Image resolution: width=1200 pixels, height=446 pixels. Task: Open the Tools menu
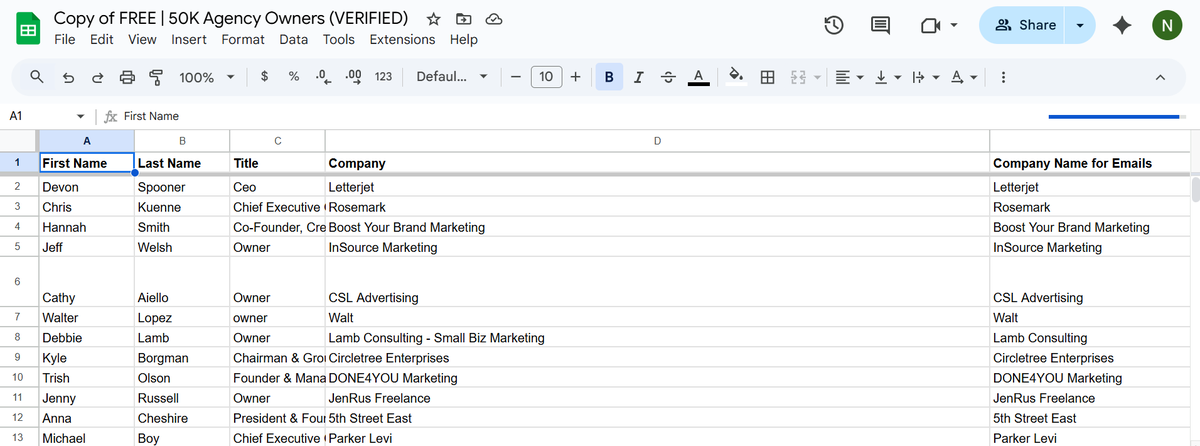tap(339, 39)
